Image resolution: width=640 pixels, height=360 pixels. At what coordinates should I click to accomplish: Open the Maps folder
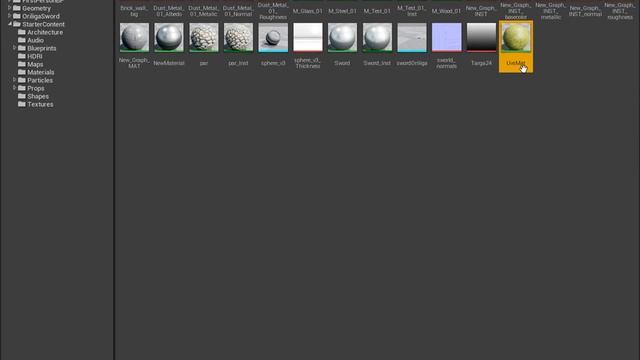pos(35,64)
